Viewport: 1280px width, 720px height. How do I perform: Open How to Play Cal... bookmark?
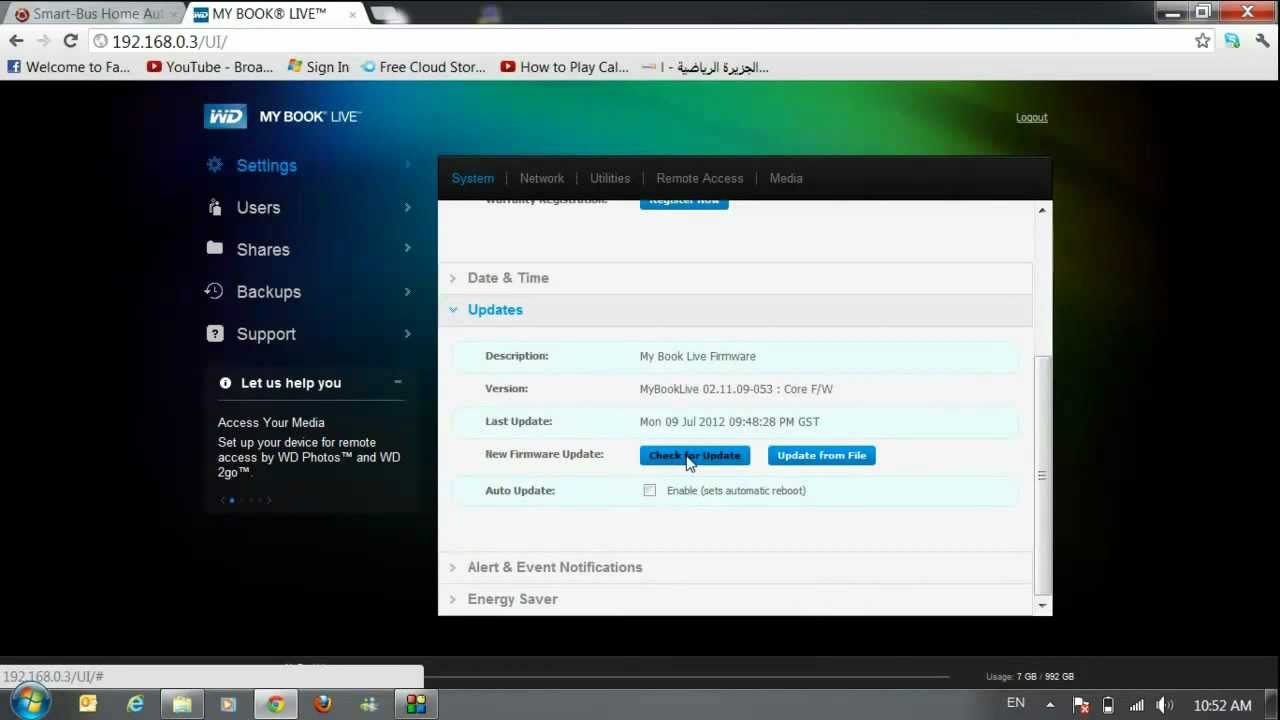coord(565,67)
